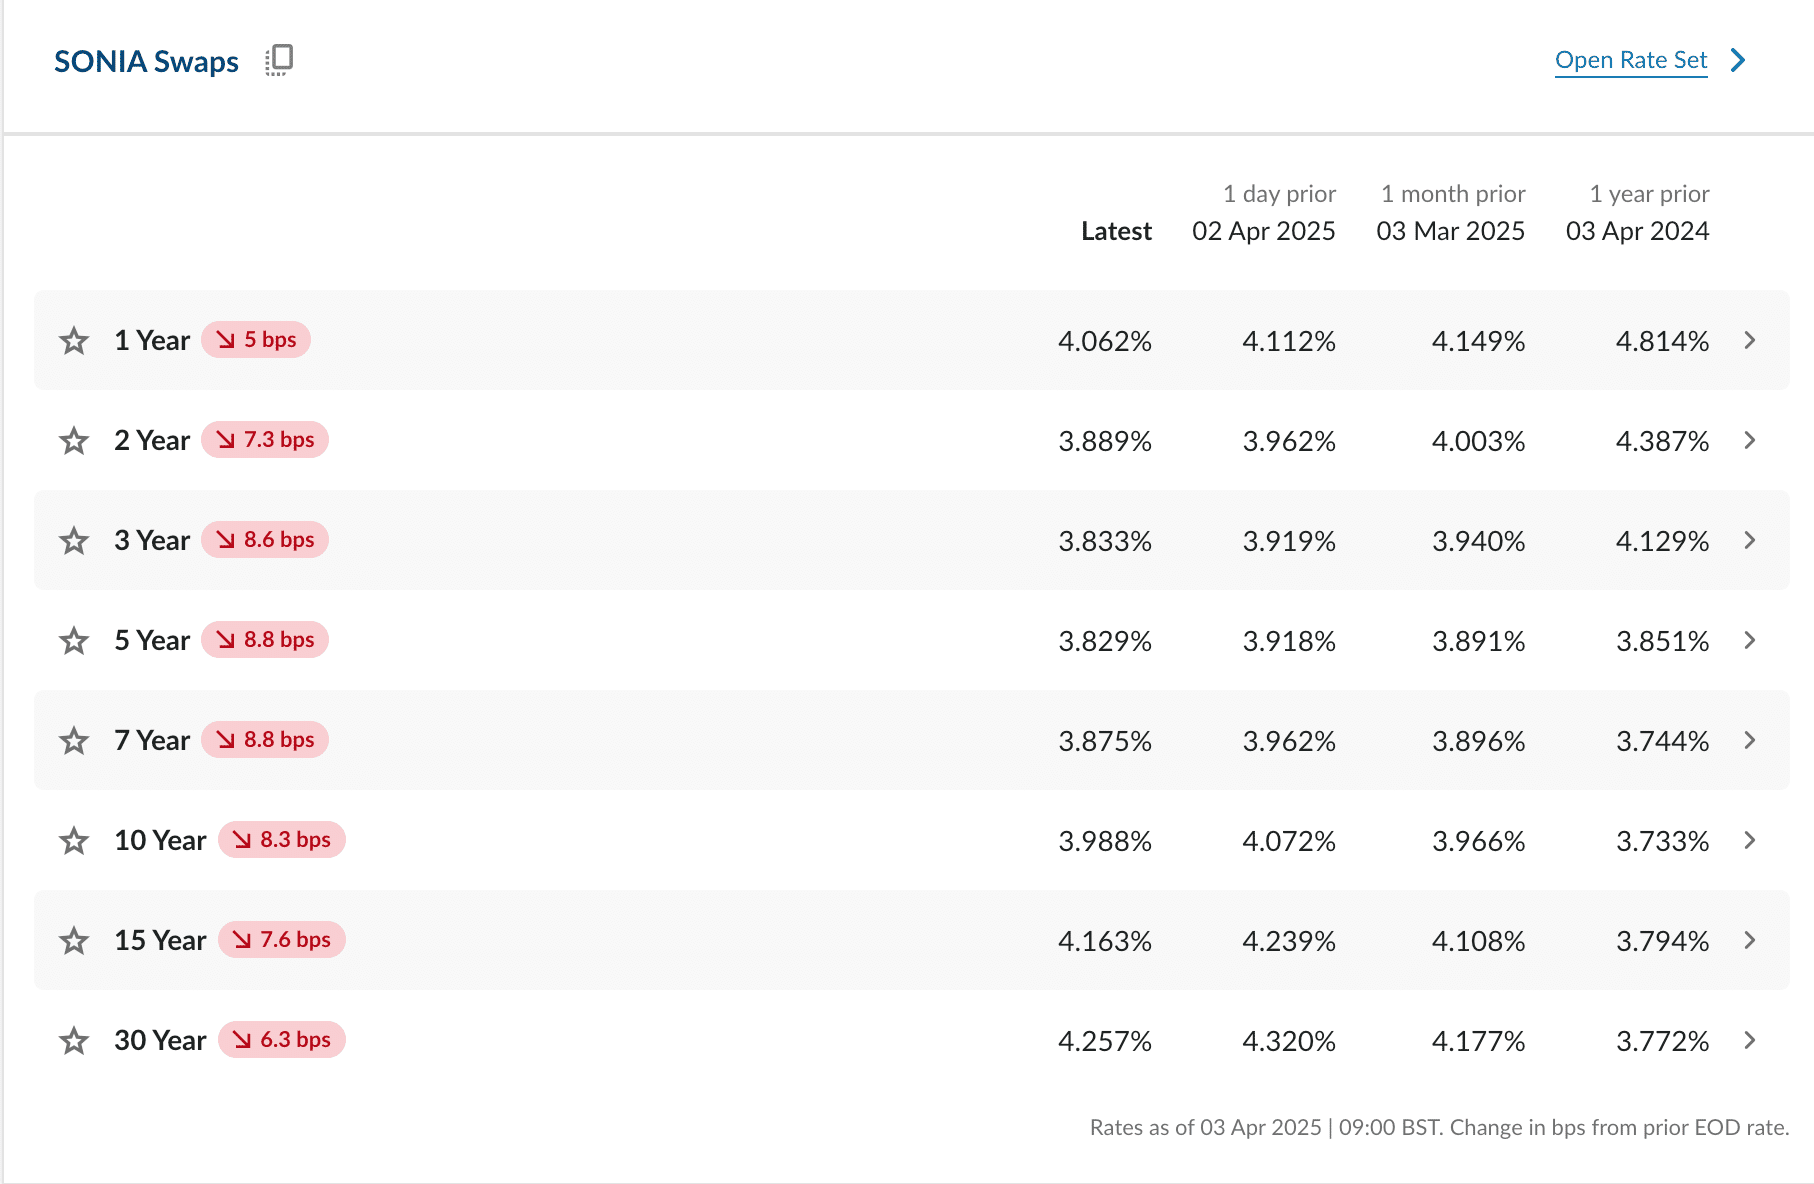Viewport: 1814px width, 1184px height.
Task: Select the 03 Mar 2025 column header
Action: coord(1450,231)
